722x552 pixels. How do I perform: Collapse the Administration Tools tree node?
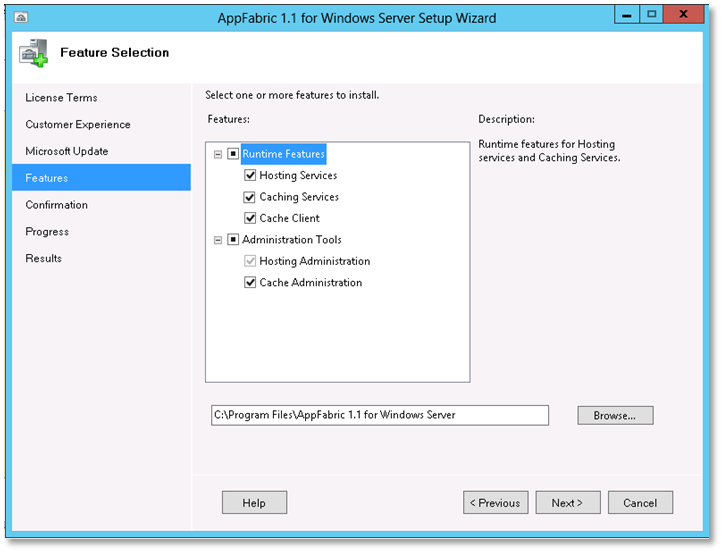click(x=218, y=240)
